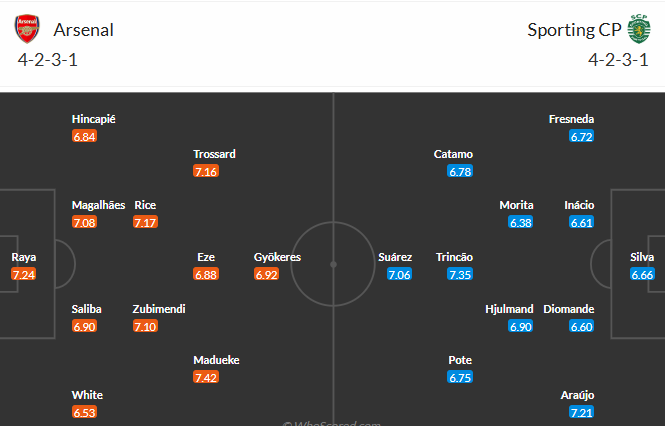Select player name Fresneda

click(571, 119)
